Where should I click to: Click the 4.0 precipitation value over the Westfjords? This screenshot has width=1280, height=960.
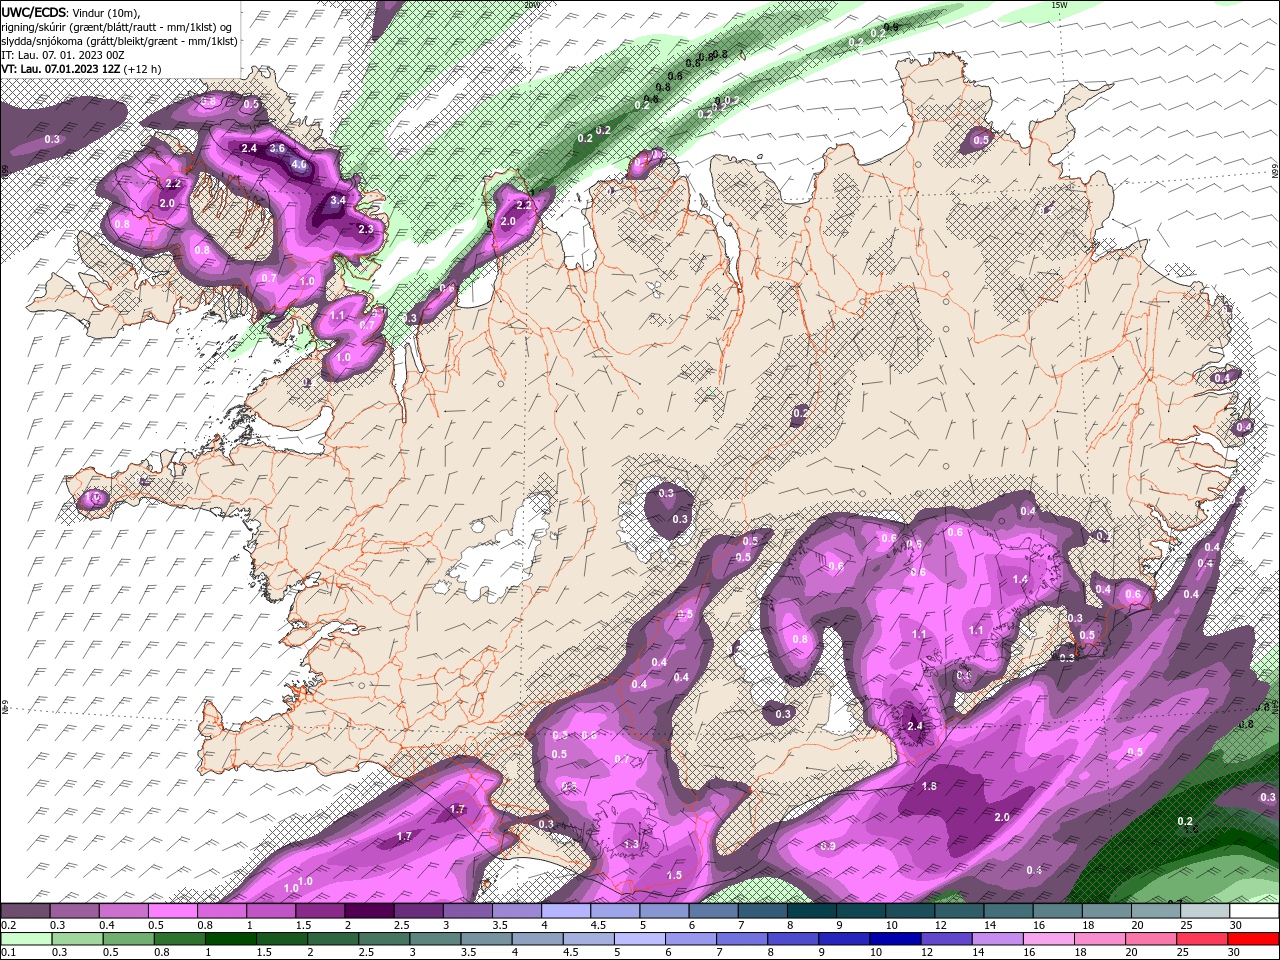point(298,164)
